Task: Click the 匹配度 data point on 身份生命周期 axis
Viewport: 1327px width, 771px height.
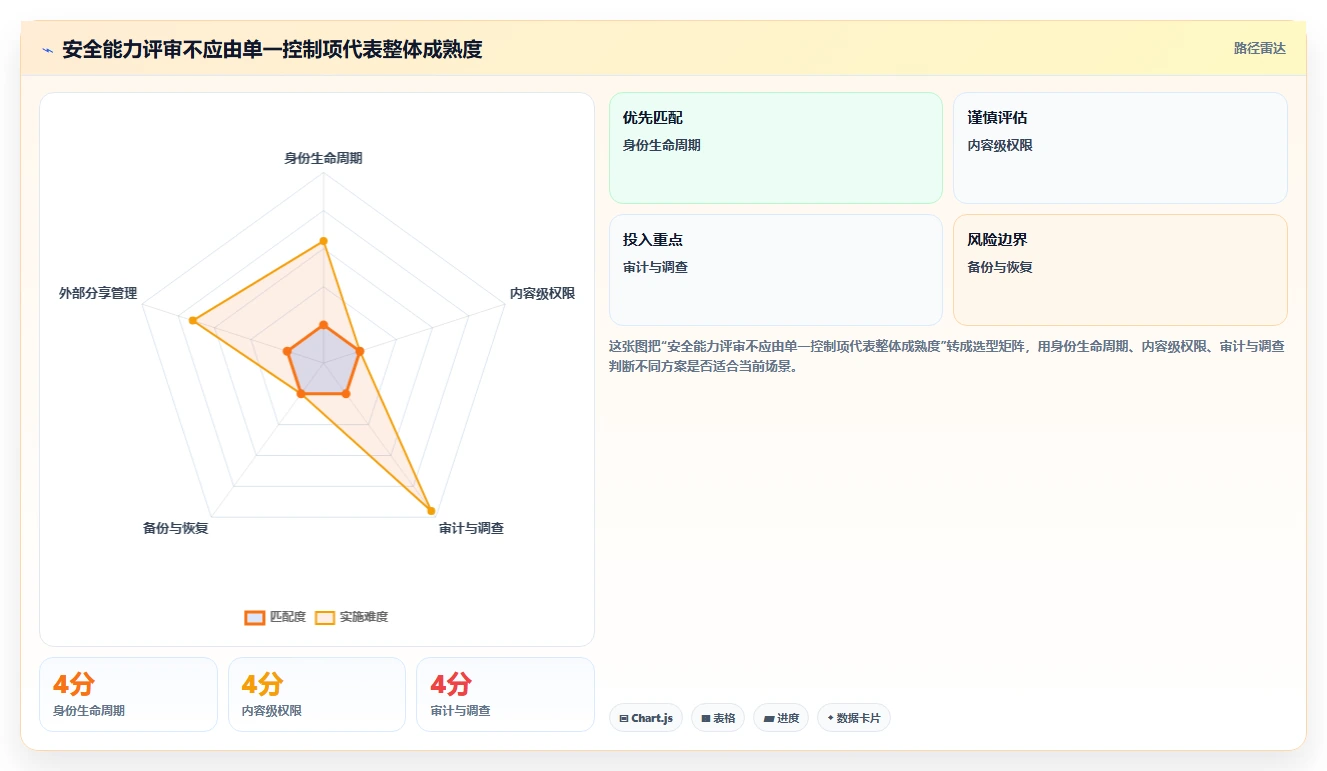Action: point(323,325)
